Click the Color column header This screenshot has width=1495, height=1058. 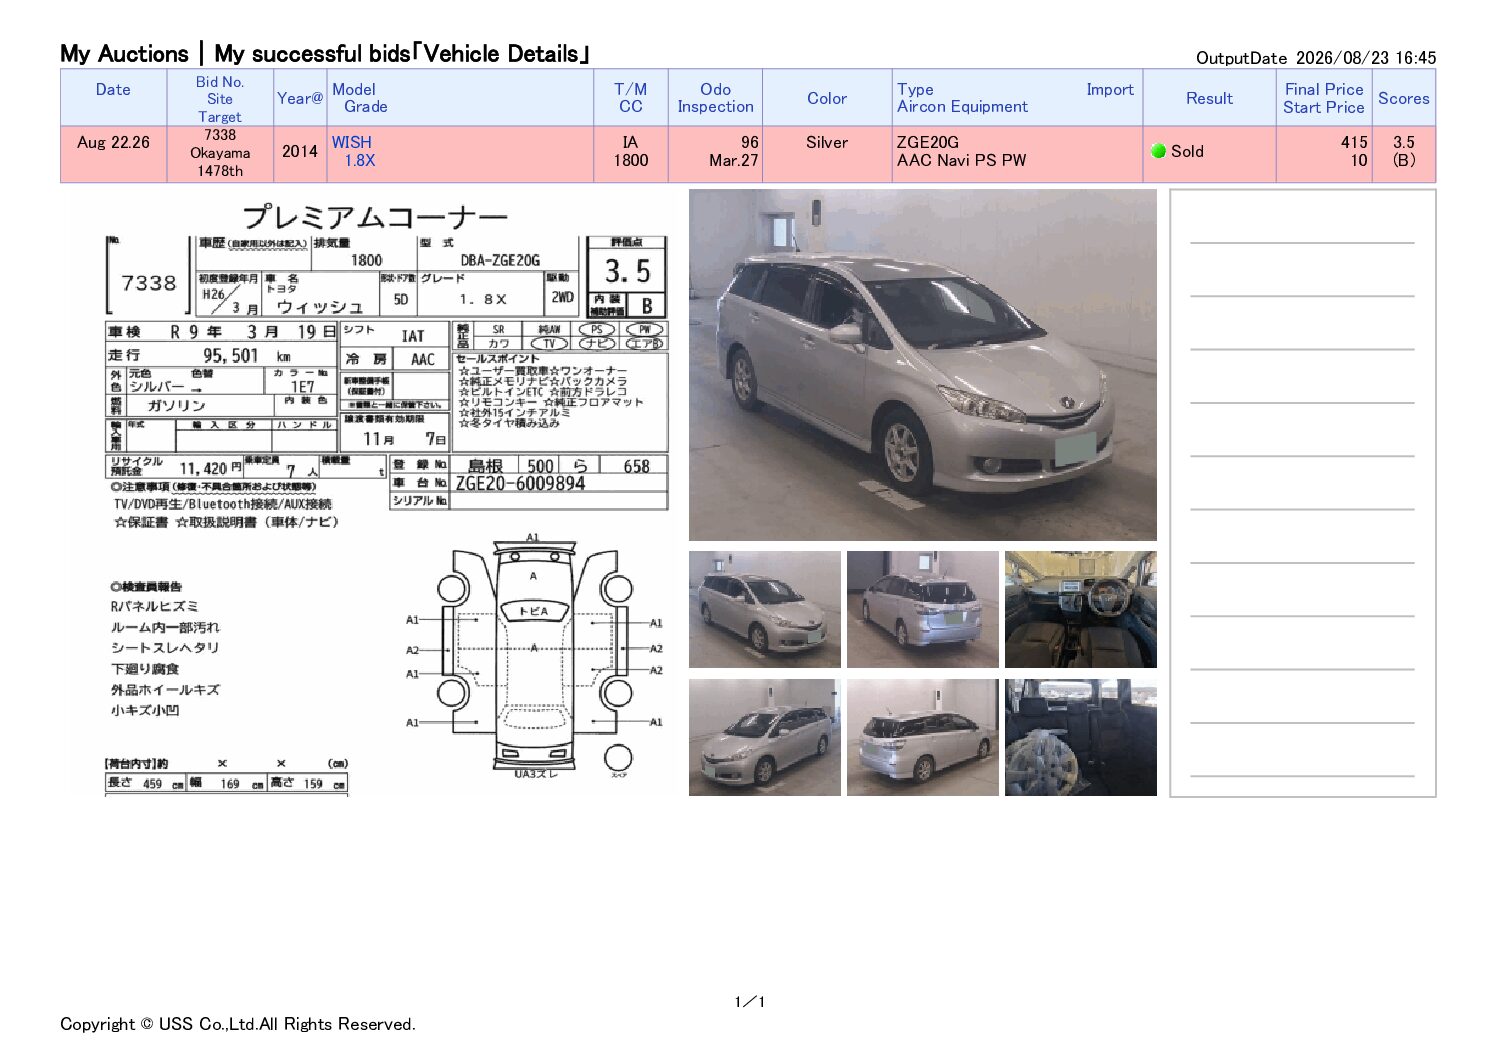827,98
